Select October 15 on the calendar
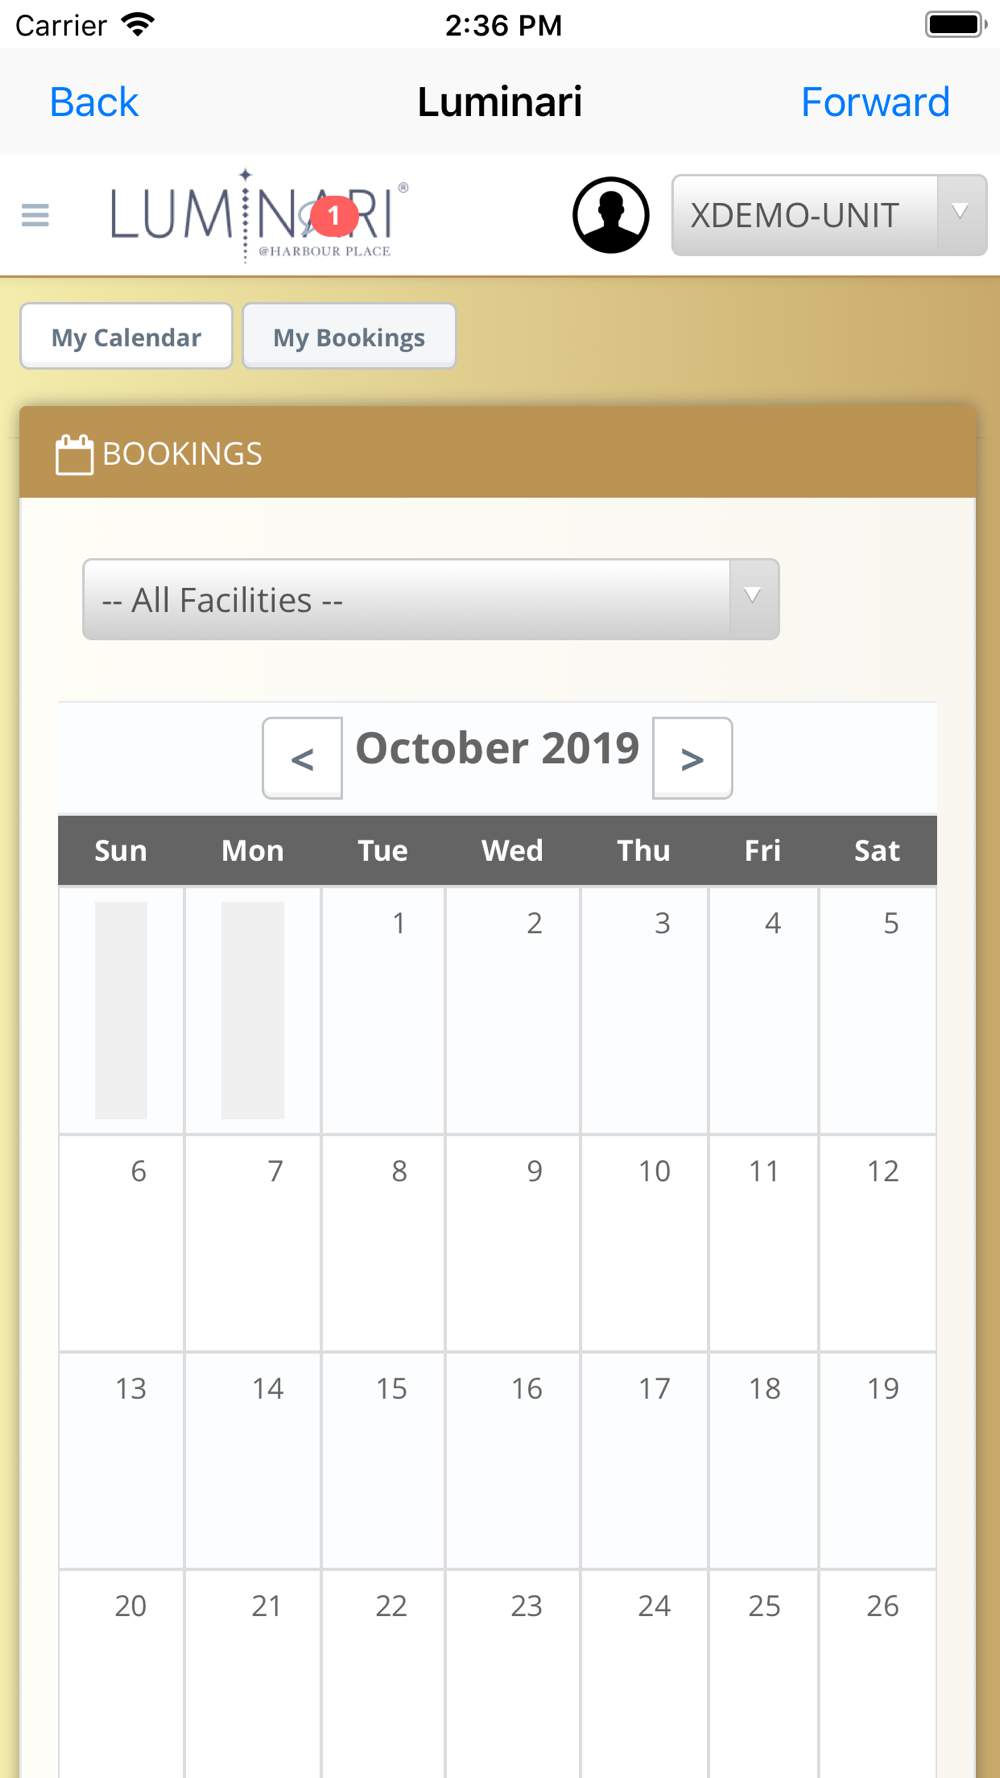This screenshot has width=1000, height=1778. click(x=384, y=1459)
